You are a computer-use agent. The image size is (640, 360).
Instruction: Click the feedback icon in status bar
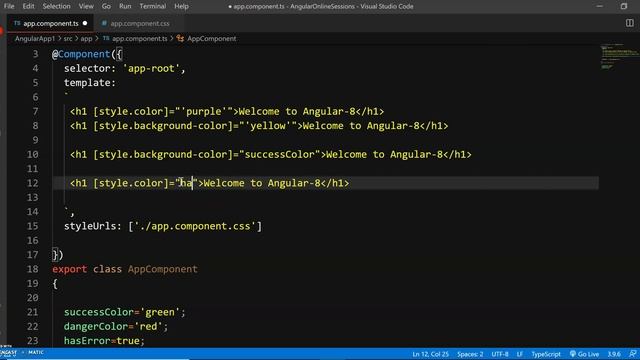[x=632, y=354]
